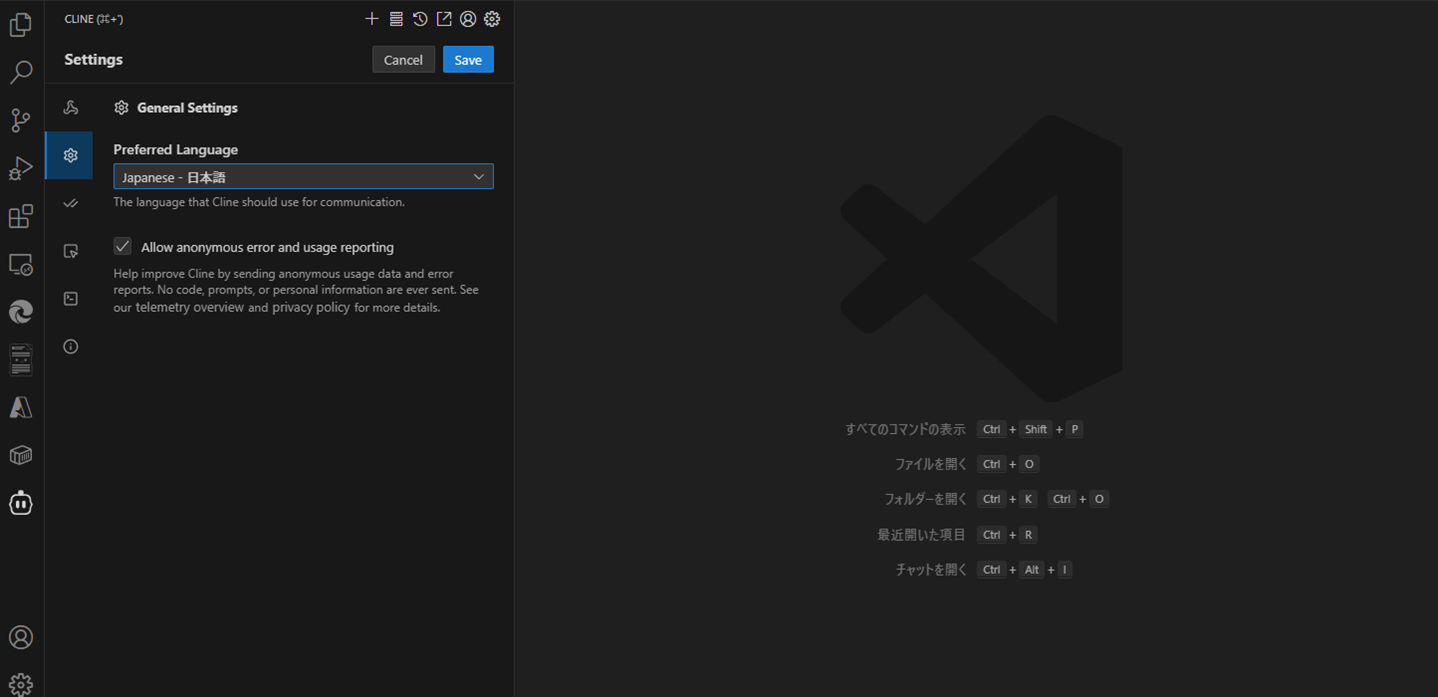Open the Search view in activity bar

[20, 72]
